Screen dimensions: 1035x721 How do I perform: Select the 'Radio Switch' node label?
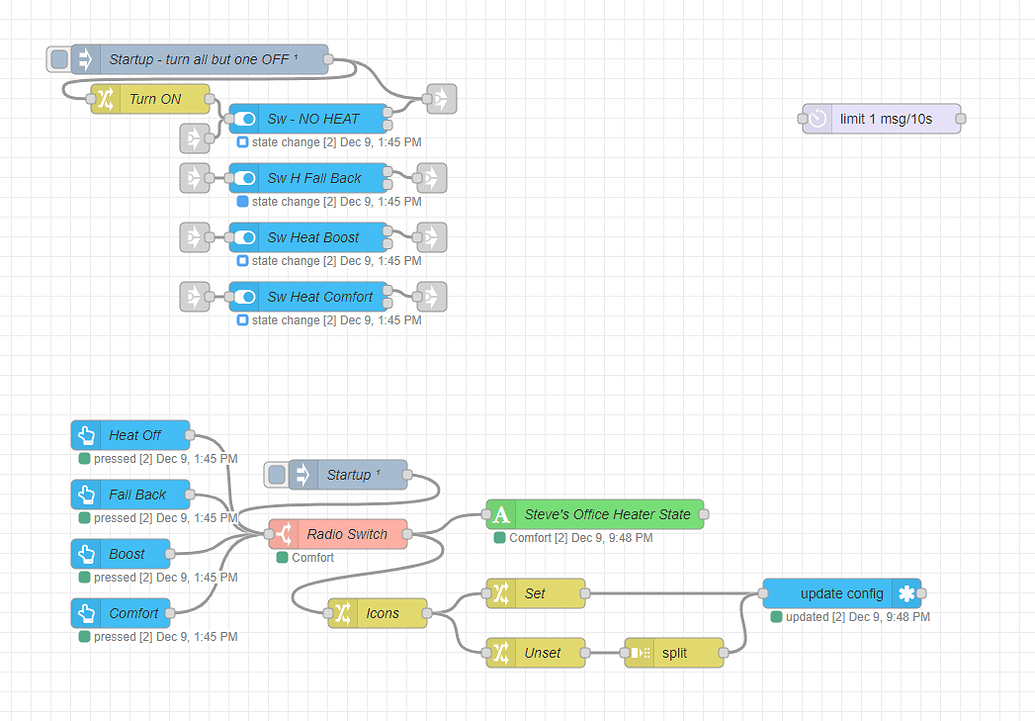(347, 534)
